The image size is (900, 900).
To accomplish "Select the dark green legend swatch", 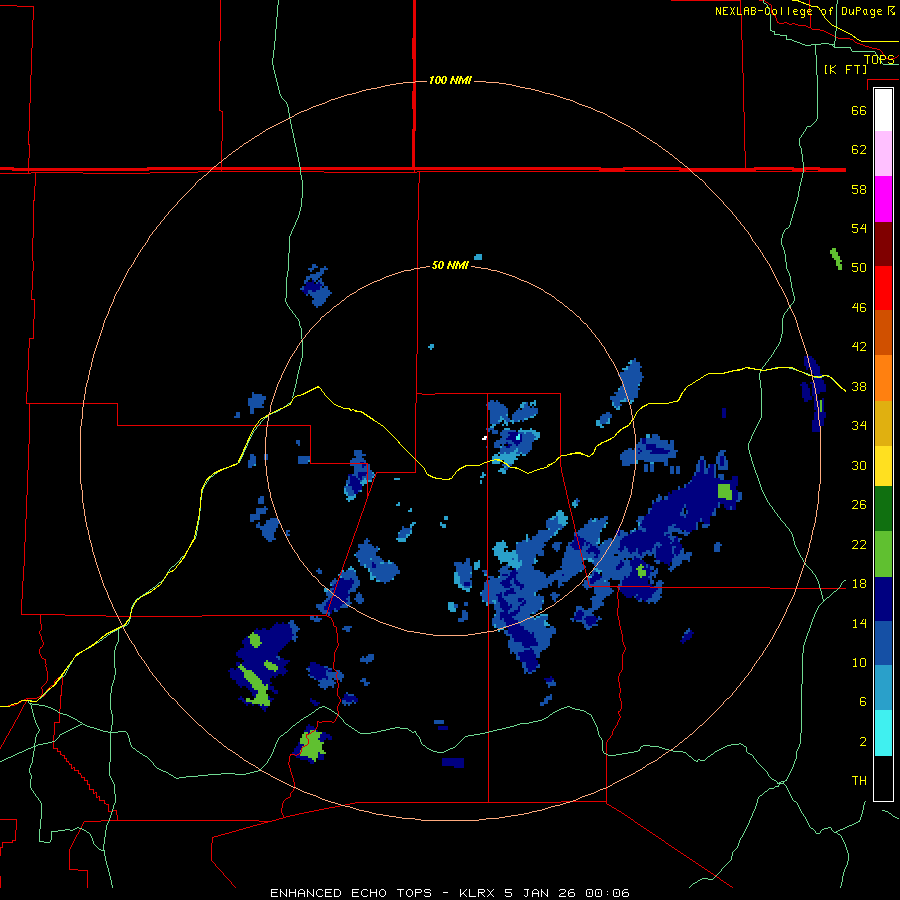I will coord(883,509).
